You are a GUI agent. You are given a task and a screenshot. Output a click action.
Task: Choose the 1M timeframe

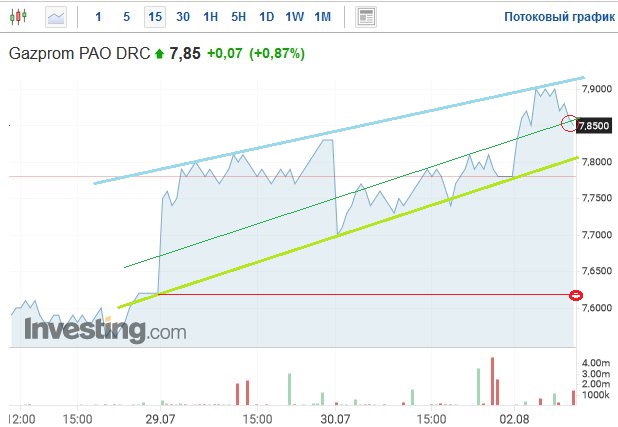coord(322,17)
